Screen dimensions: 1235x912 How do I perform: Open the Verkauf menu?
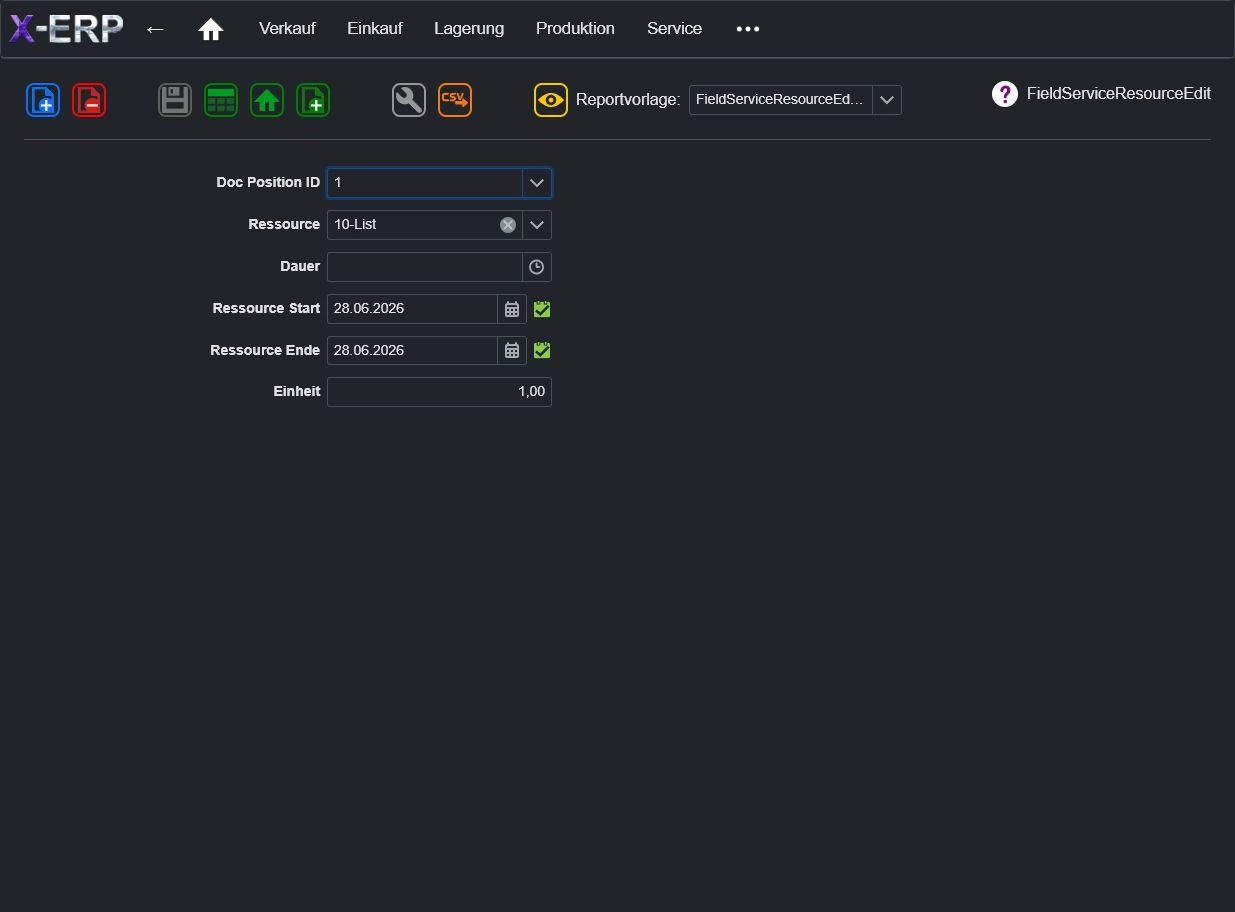(287, 29)
